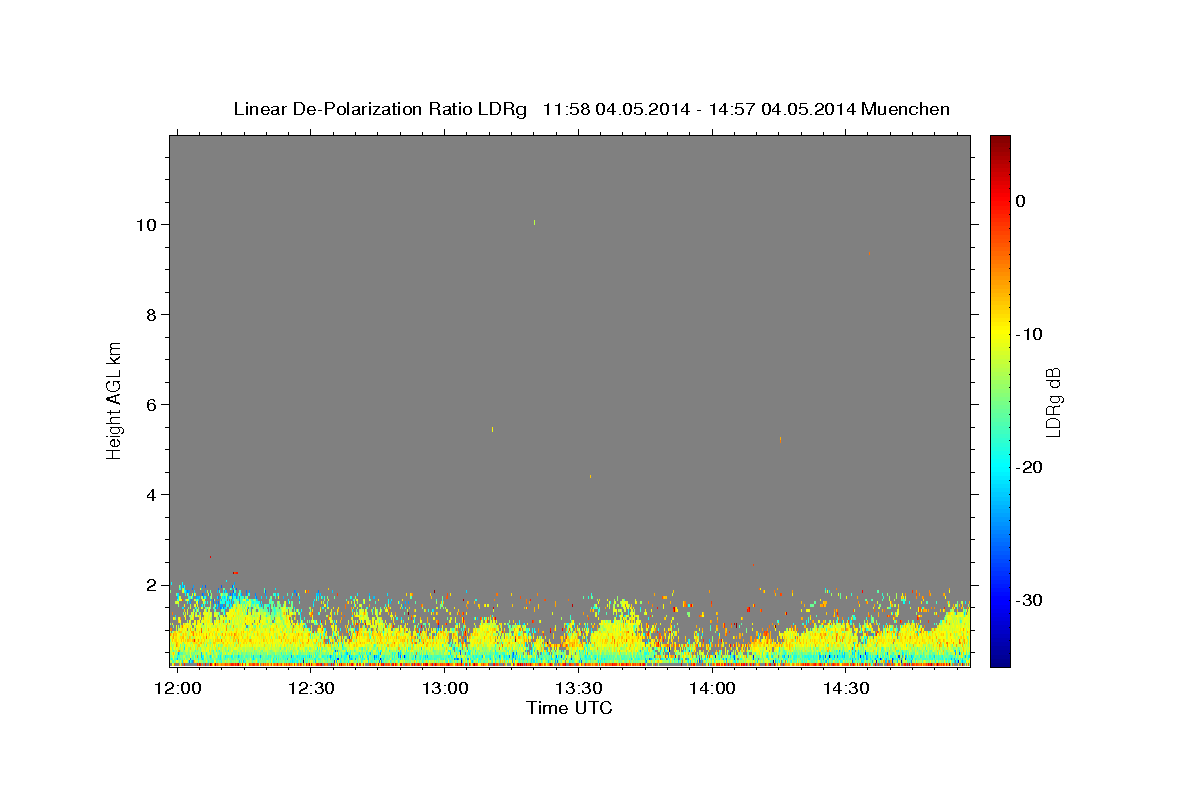Click the plot title text
The width and height of the screenshot is (1200, 800).
591,109
